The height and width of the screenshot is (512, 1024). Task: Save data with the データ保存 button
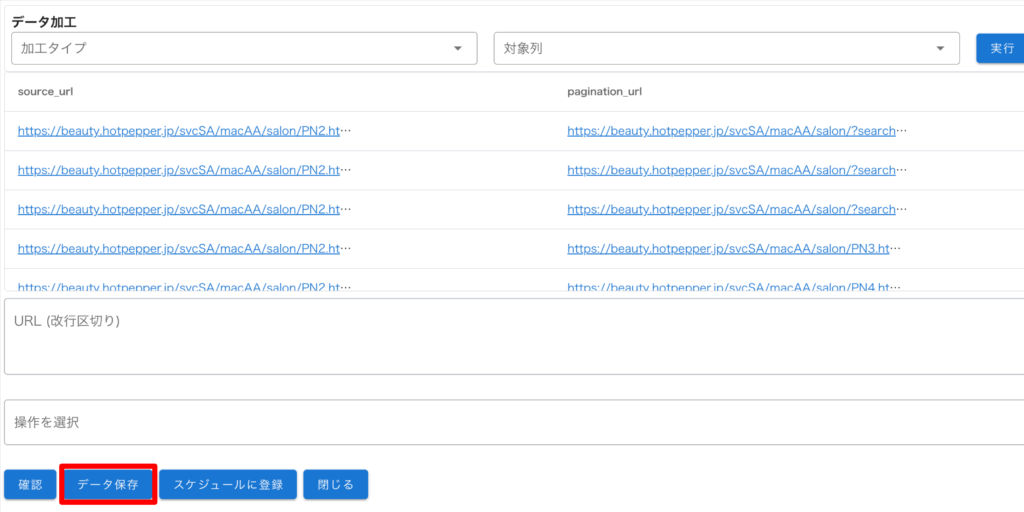point(108,485)
